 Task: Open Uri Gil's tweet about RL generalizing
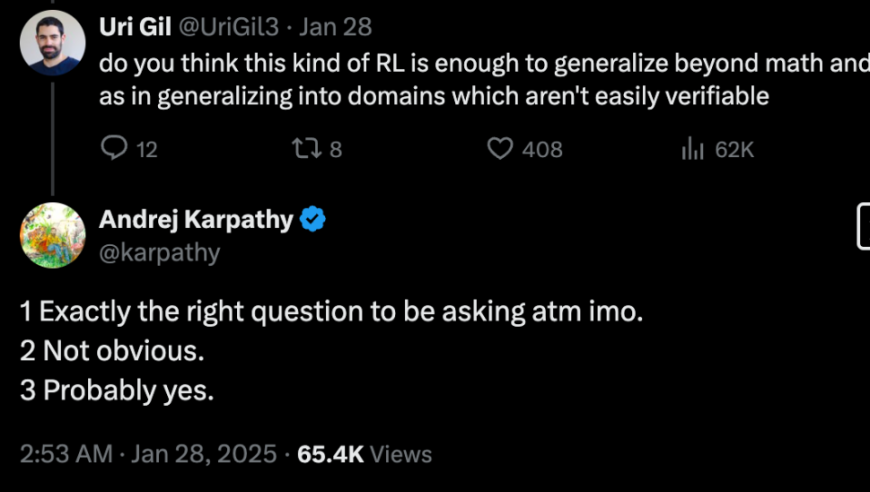tap(484, 80)
